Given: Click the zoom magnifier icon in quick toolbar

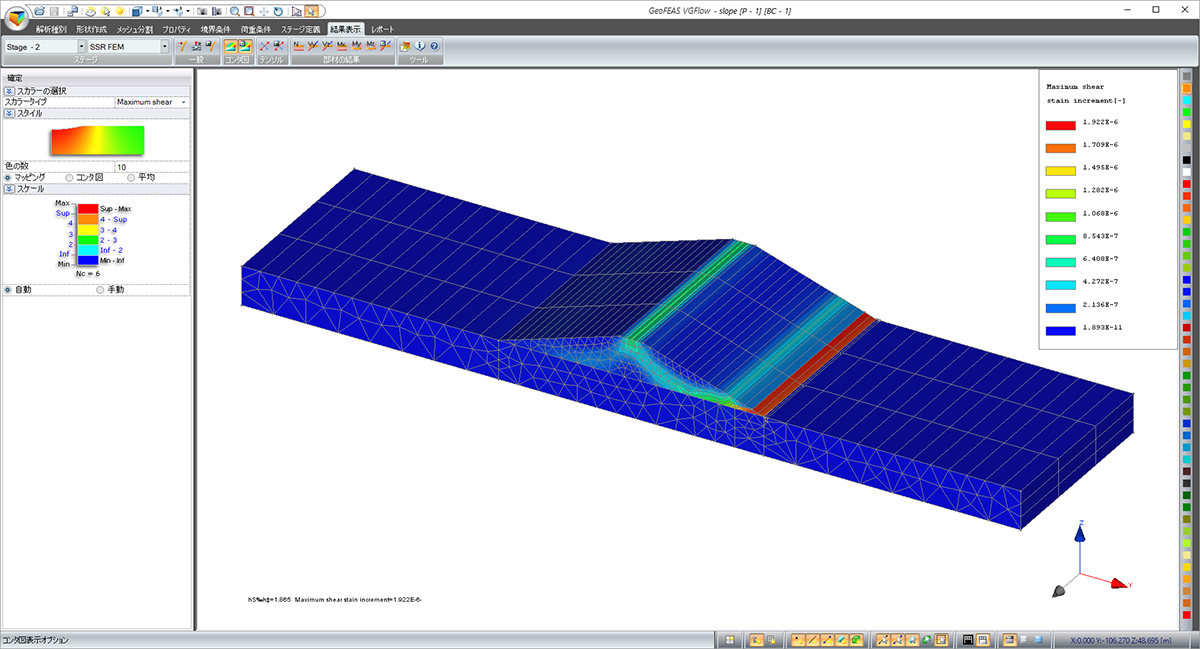Looking at the screenshot, I should pyautogui.click(x=233, y=11).
